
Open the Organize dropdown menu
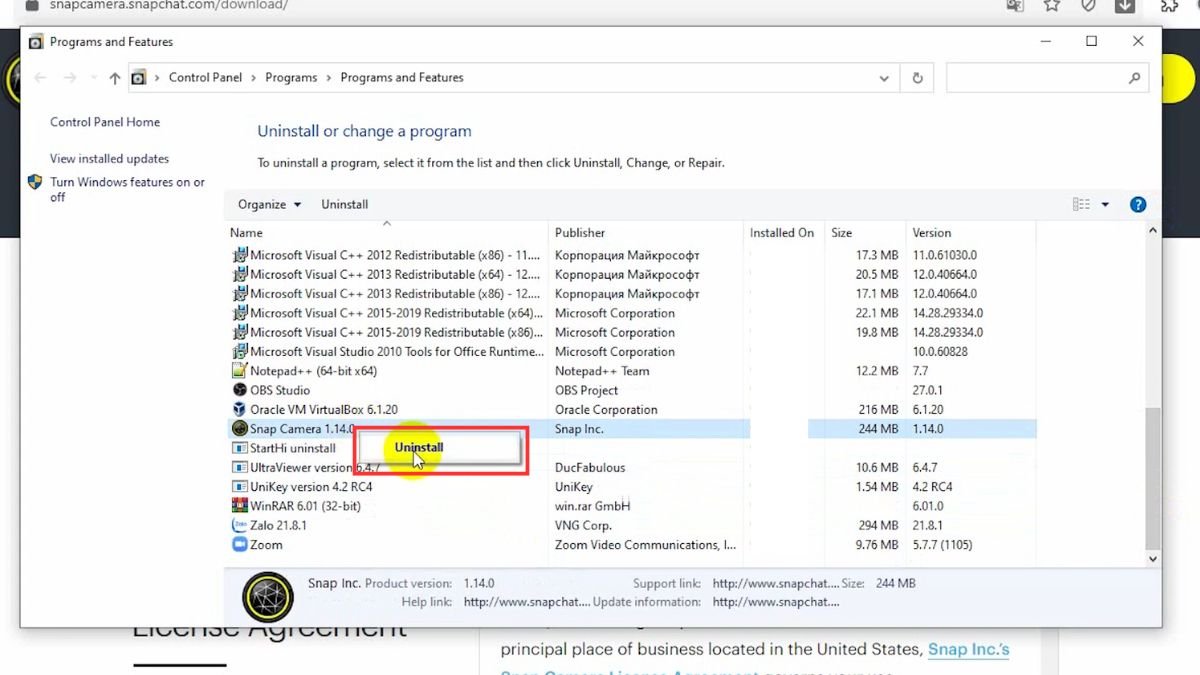click(x=269, y=204)
